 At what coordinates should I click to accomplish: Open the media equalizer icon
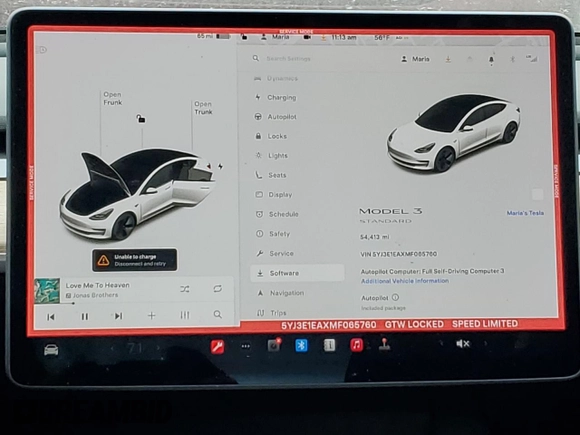click(x=185, y=315)
